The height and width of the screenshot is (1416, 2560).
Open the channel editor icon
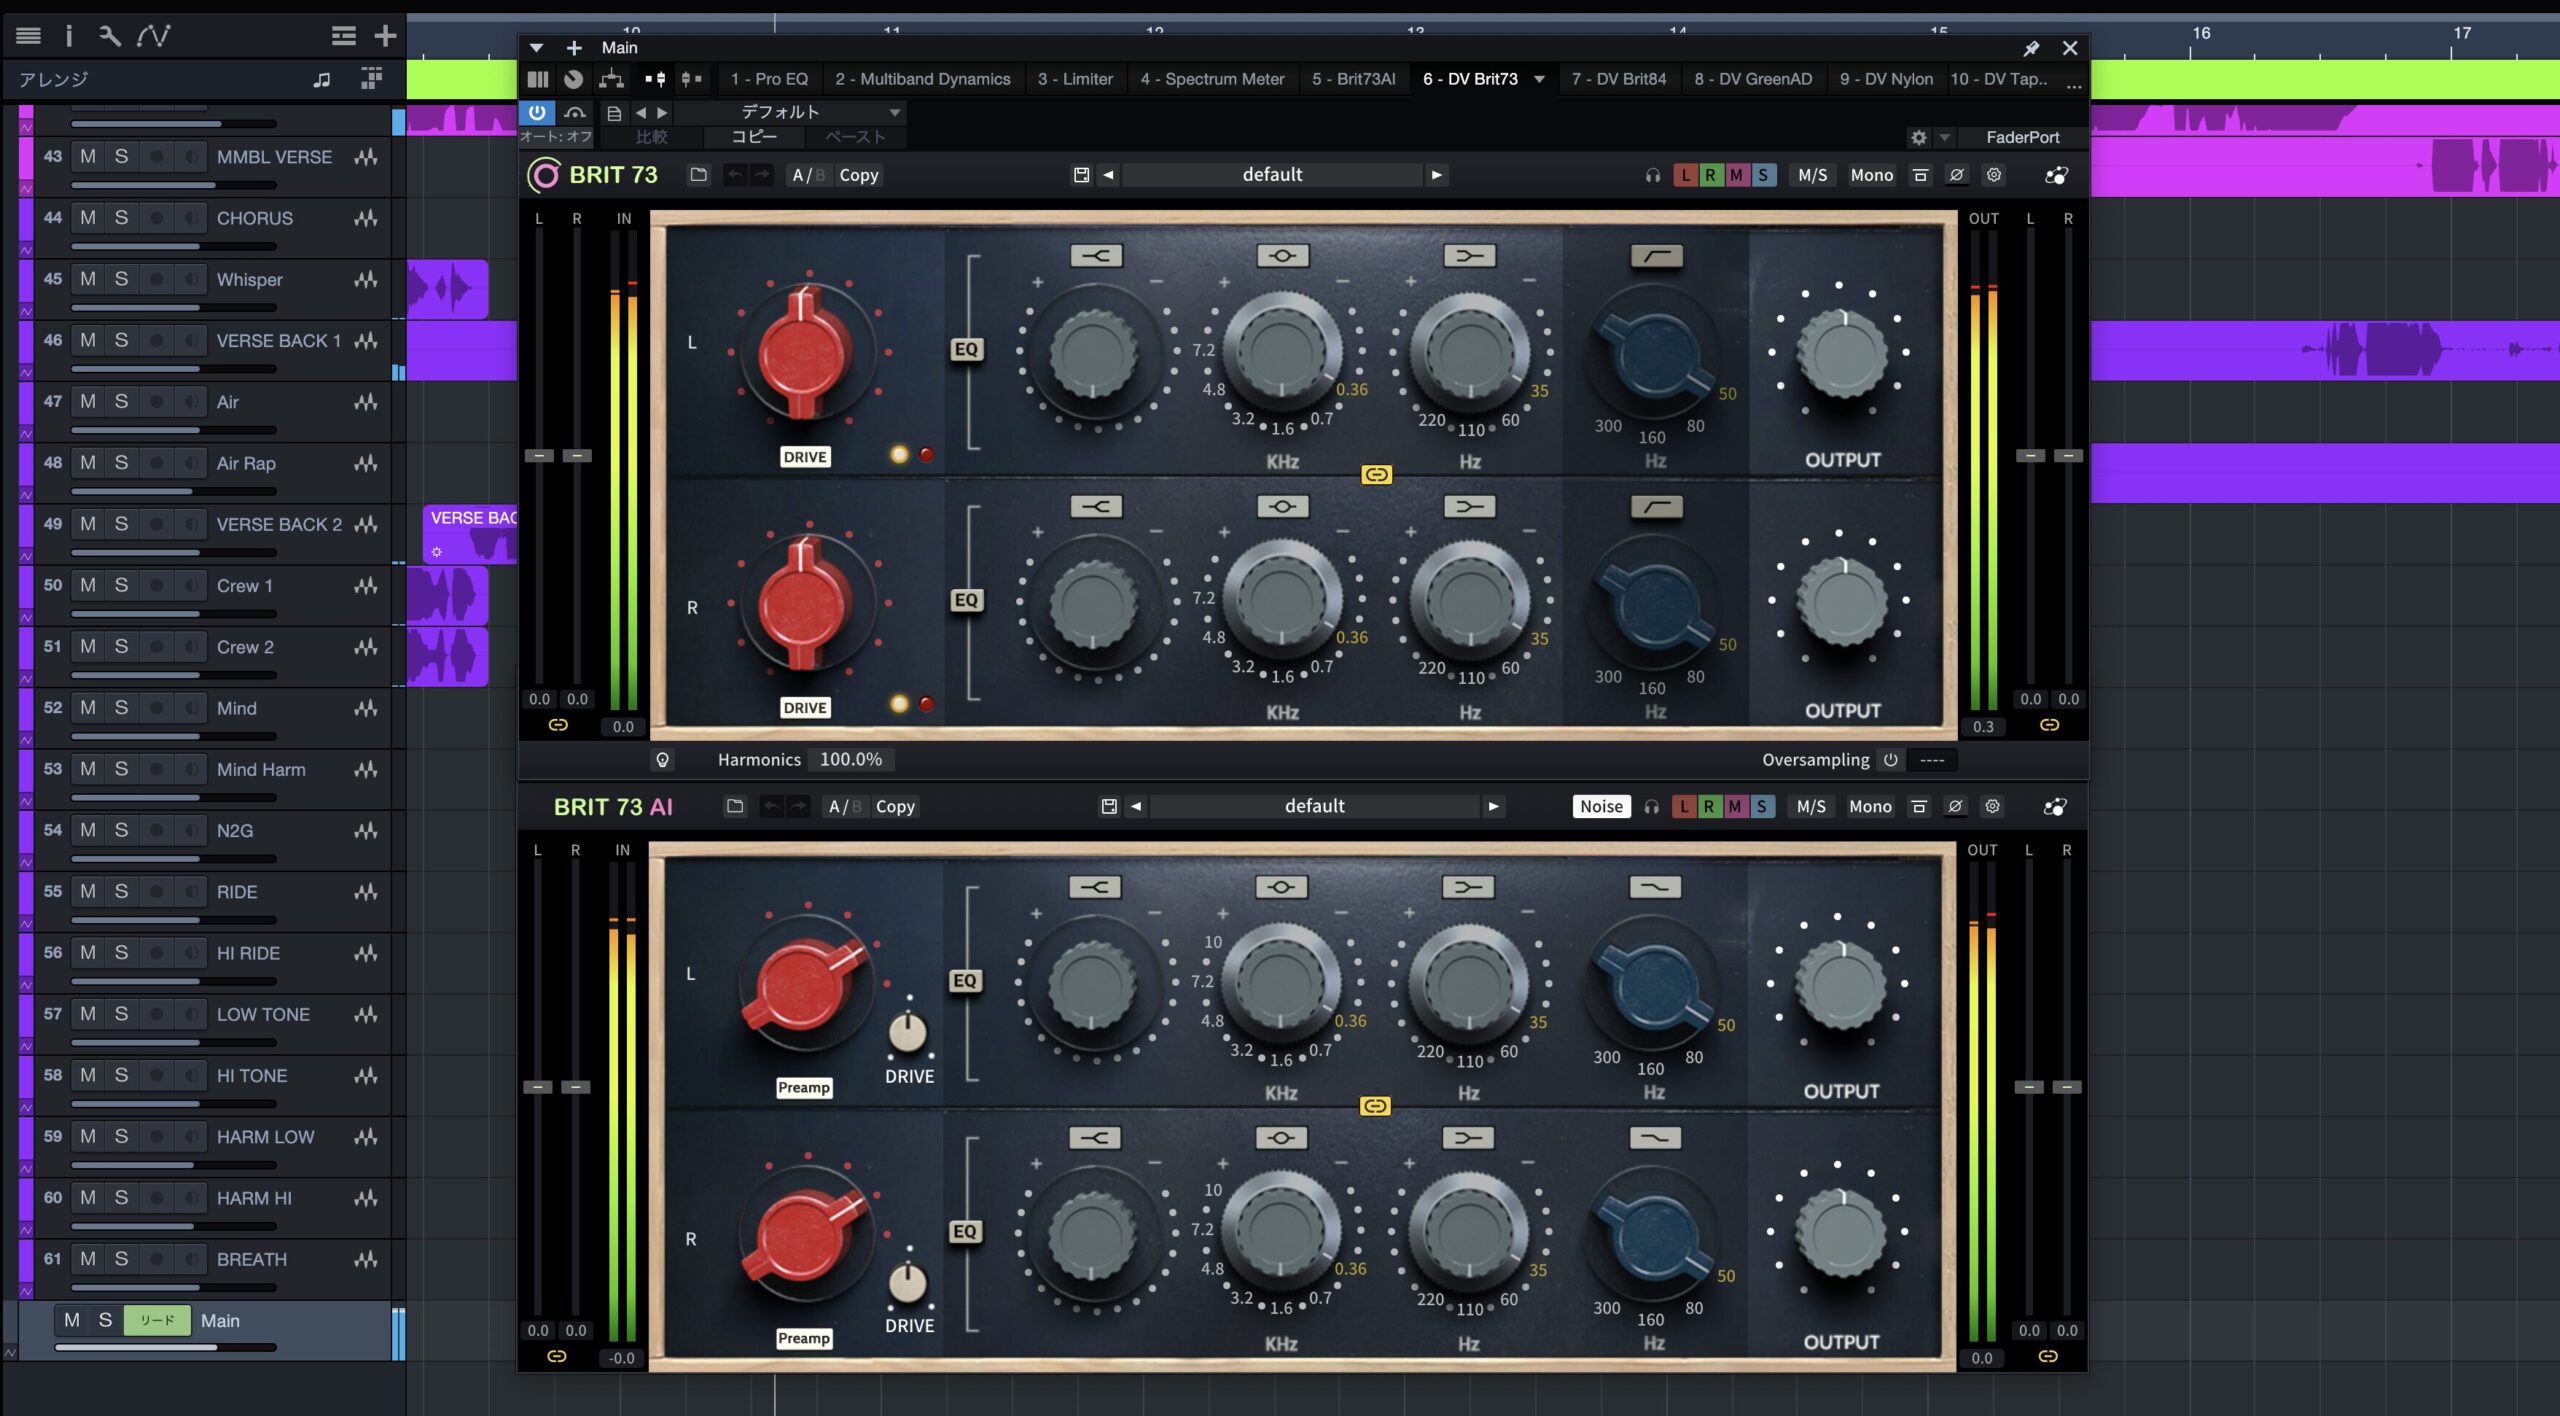538,79
